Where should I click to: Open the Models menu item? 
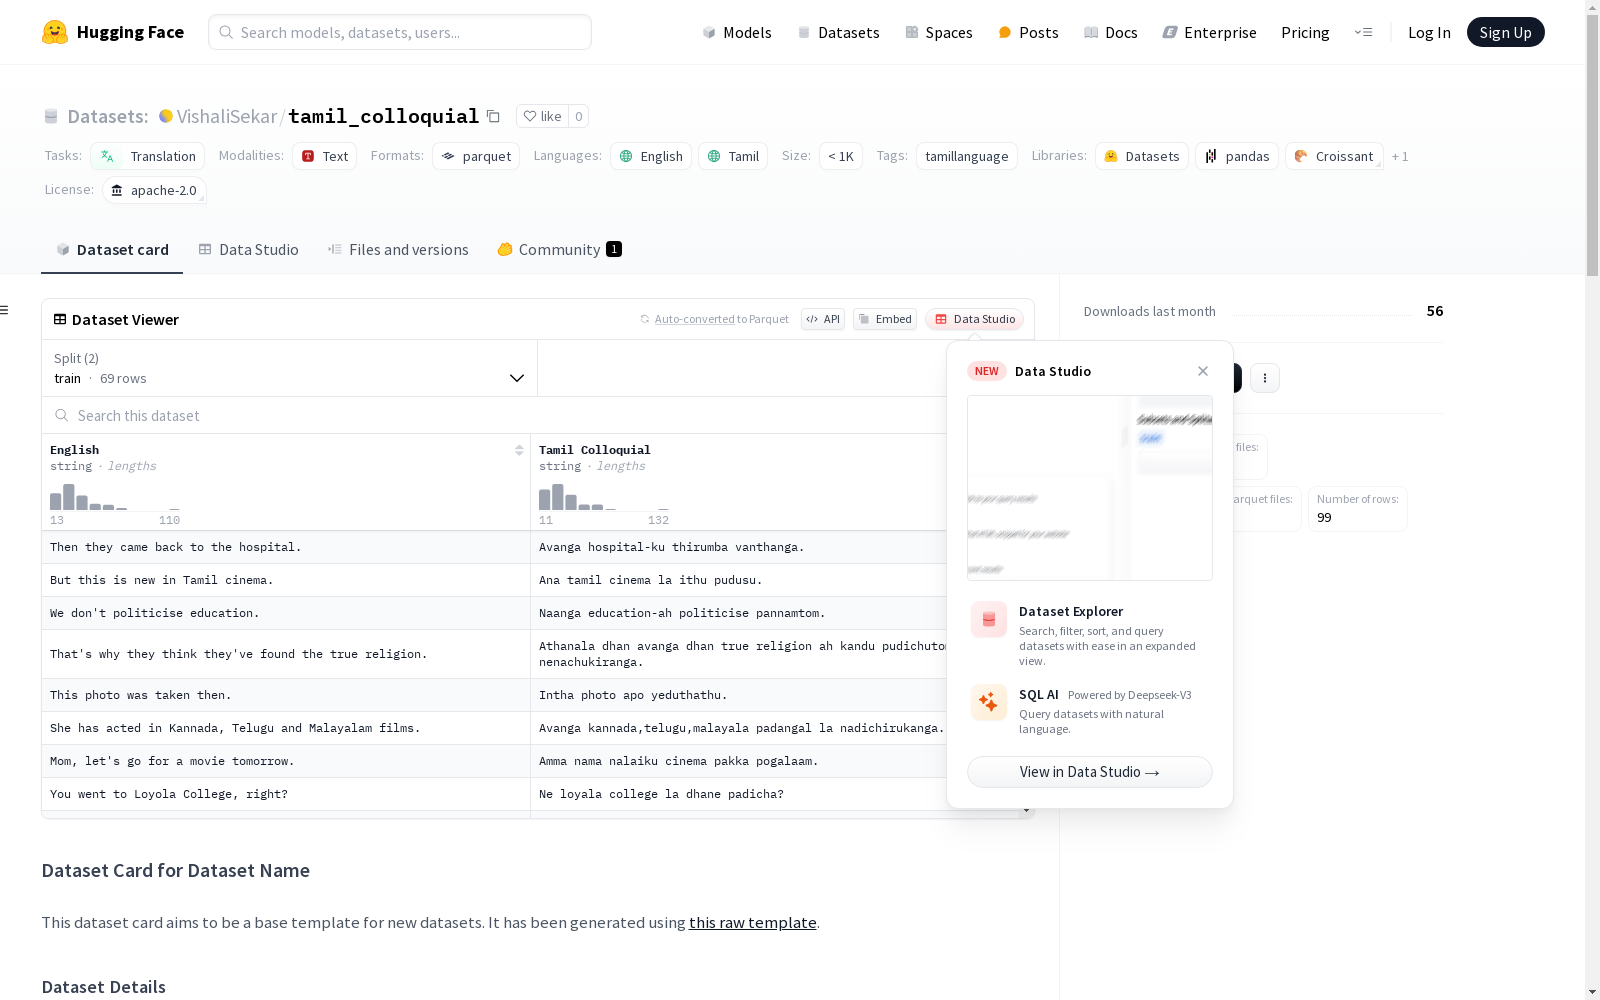[737, 32]
